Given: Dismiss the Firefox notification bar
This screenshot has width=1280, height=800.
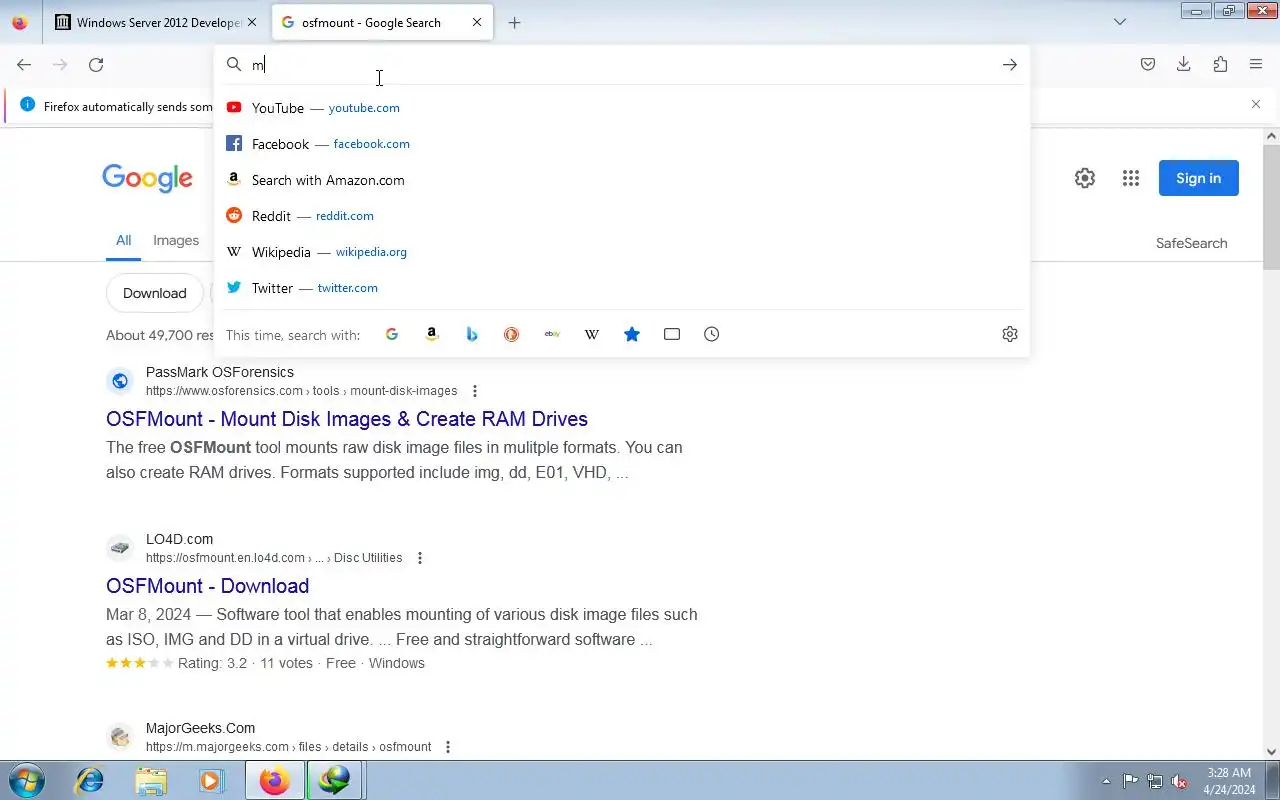Looking at the screenshot, I should coord(1256,104).
